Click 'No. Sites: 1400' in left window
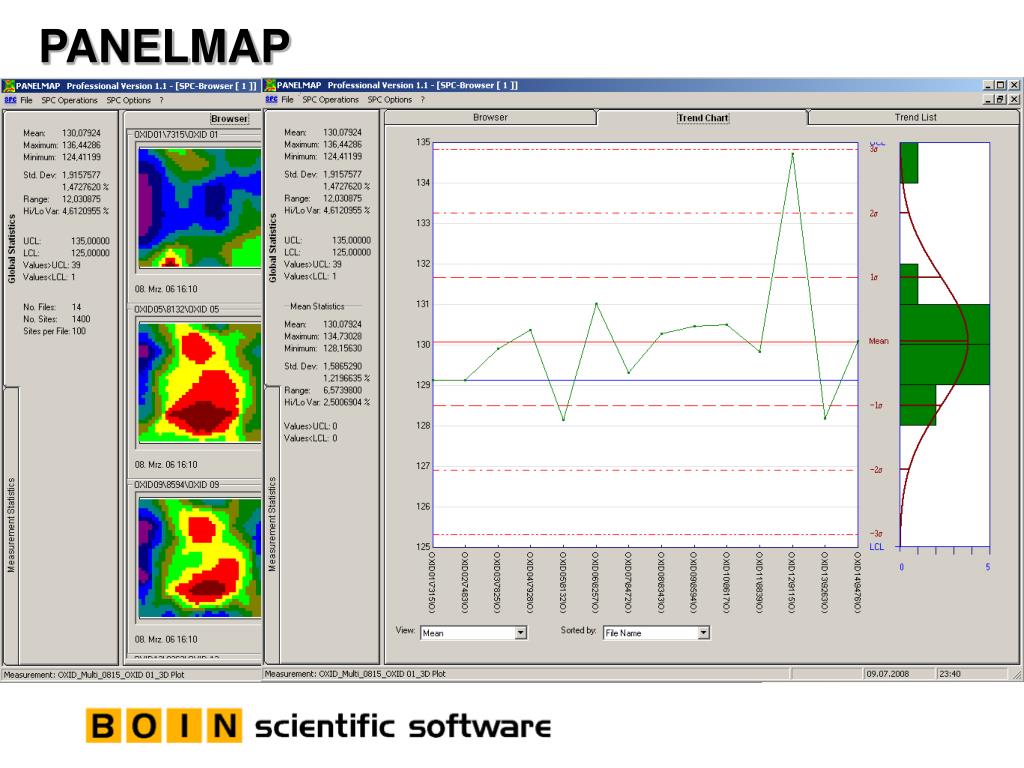This screenshot has height=768, width=1024. [57, 319]
